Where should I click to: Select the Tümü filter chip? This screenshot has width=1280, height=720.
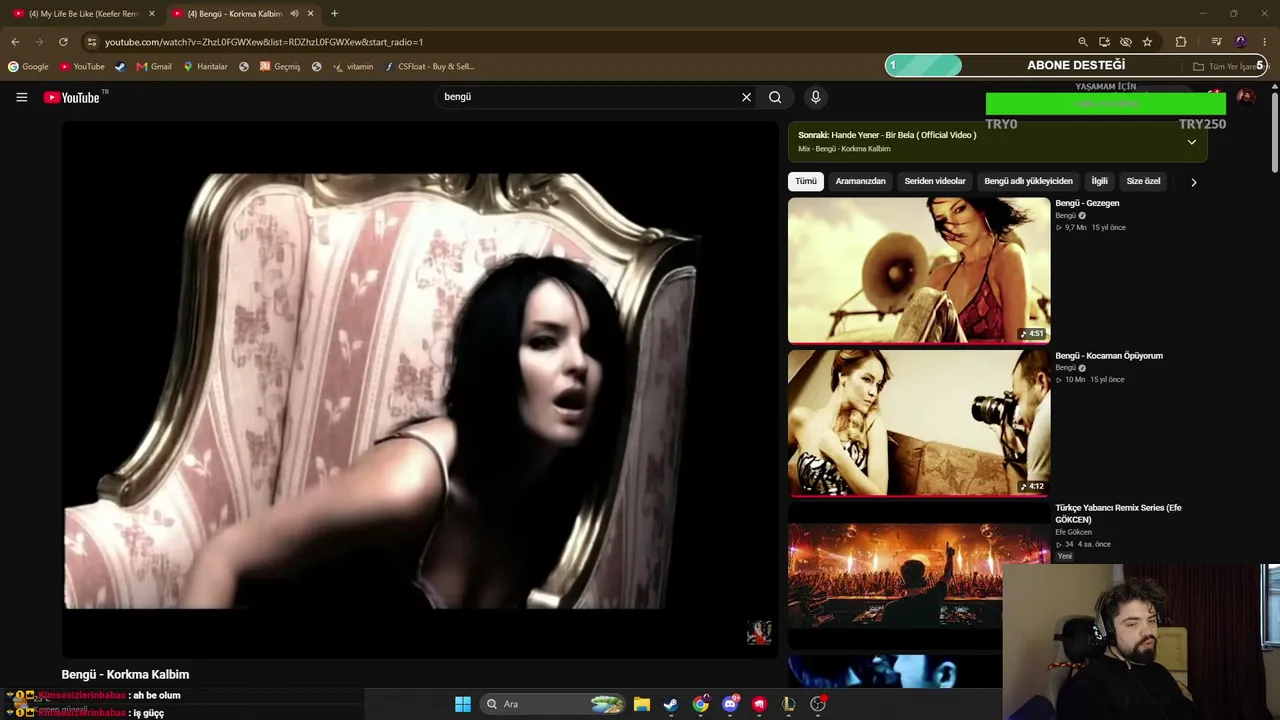coord(806,181)
